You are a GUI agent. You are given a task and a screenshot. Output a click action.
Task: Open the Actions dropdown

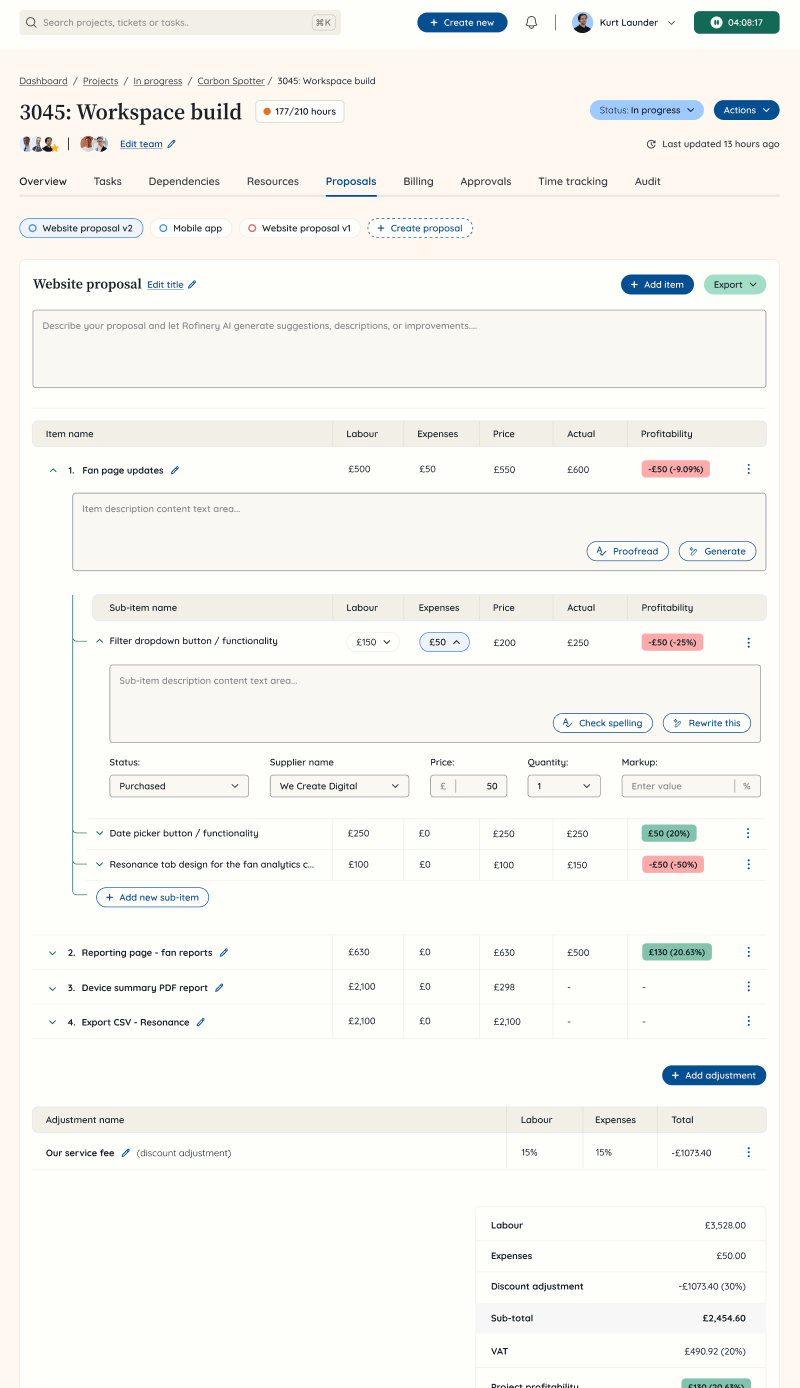746,110
